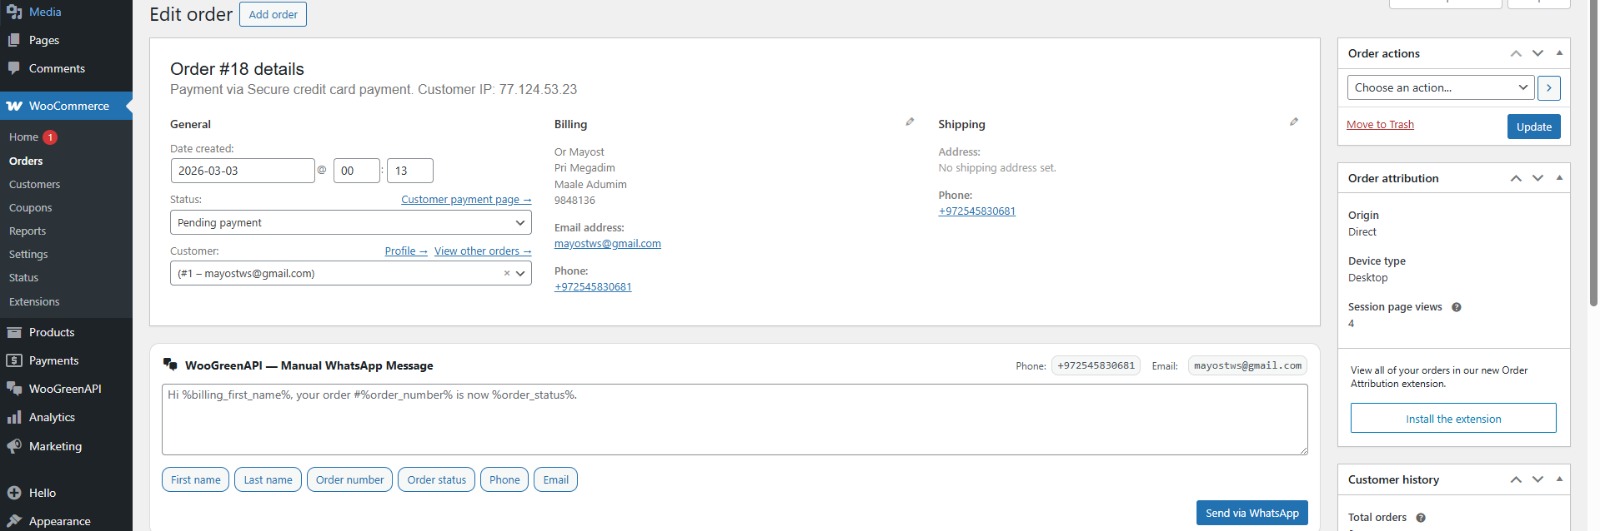
Task: Click shipping phone number link
Action: (x=977, y=211)
